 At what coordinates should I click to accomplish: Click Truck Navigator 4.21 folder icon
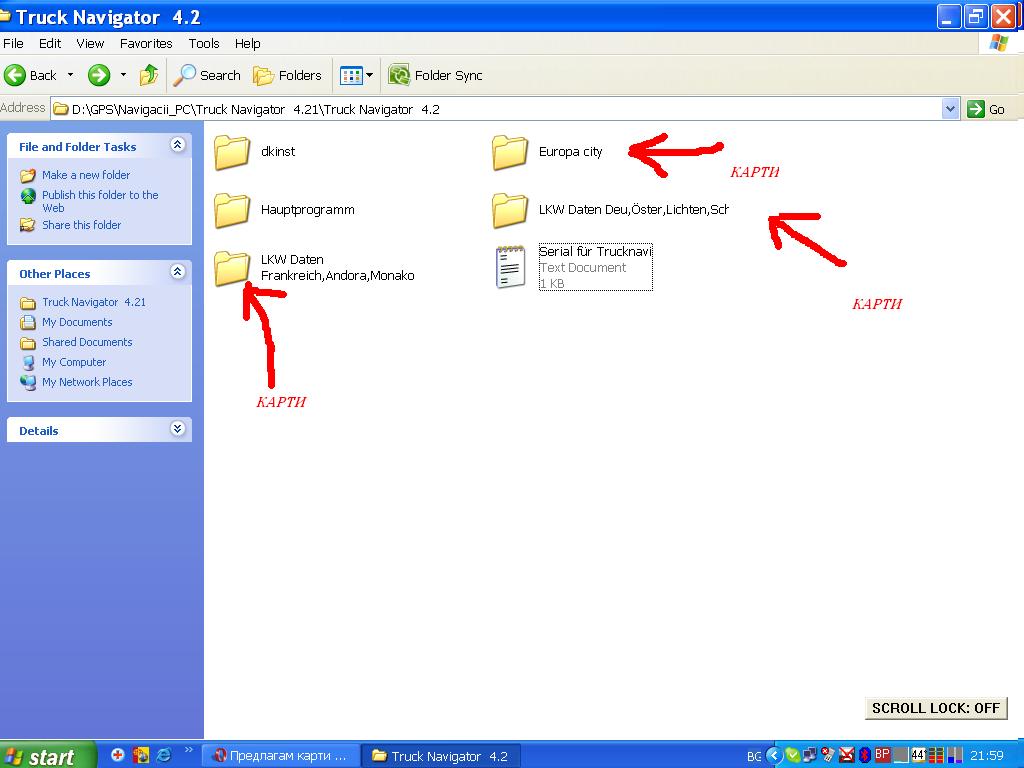pyautogui.click(x=27, y=302)
